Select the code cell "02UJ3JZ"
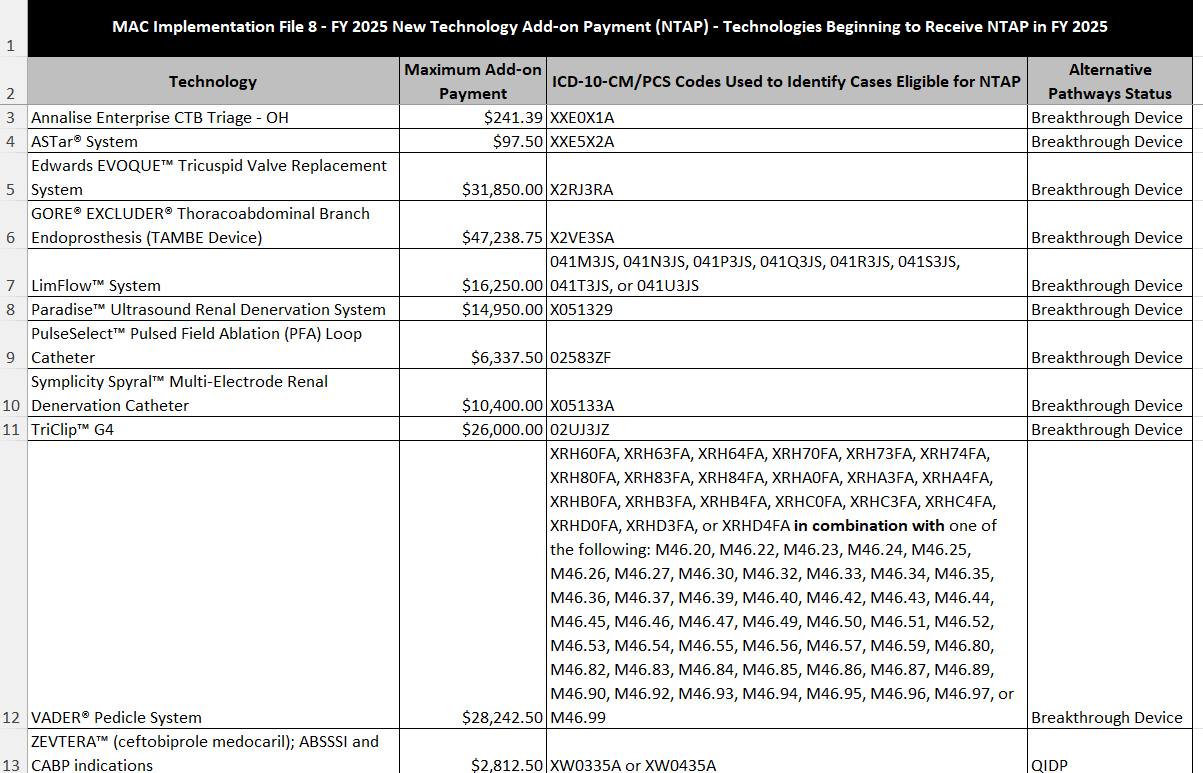This screenshot has width=1203, height=773. (786, 429)
